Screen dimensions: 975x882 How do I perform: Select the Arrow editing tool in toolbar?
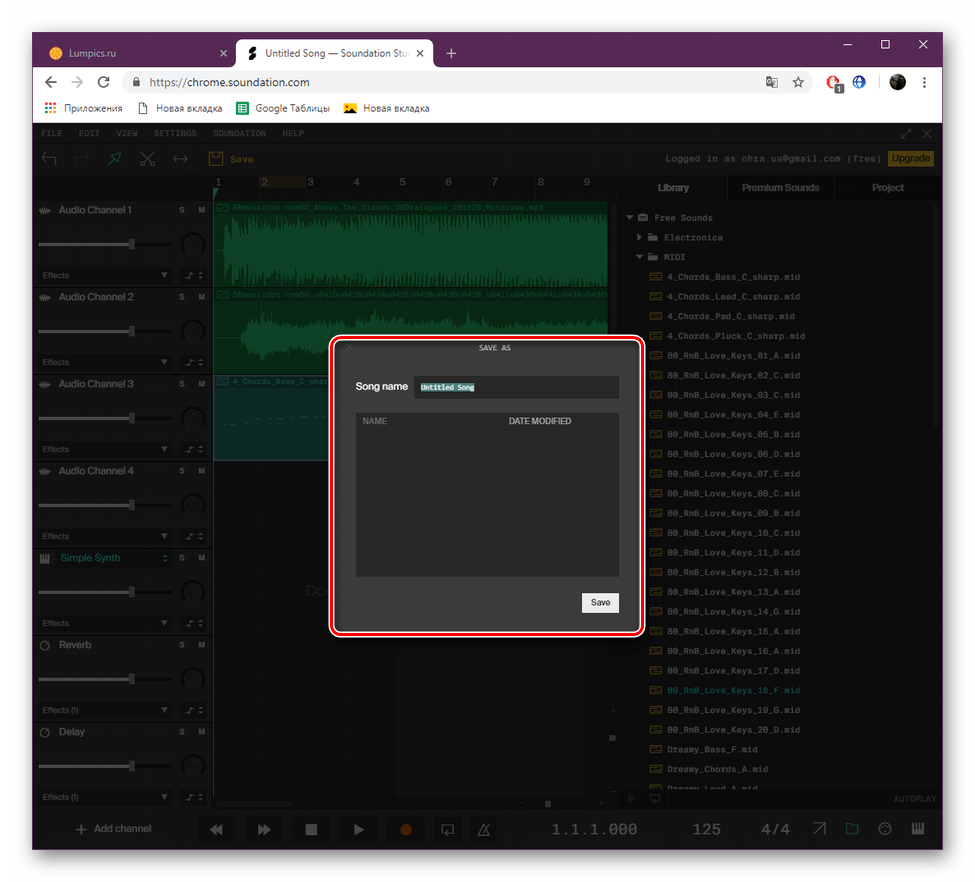tap(114, 158)
